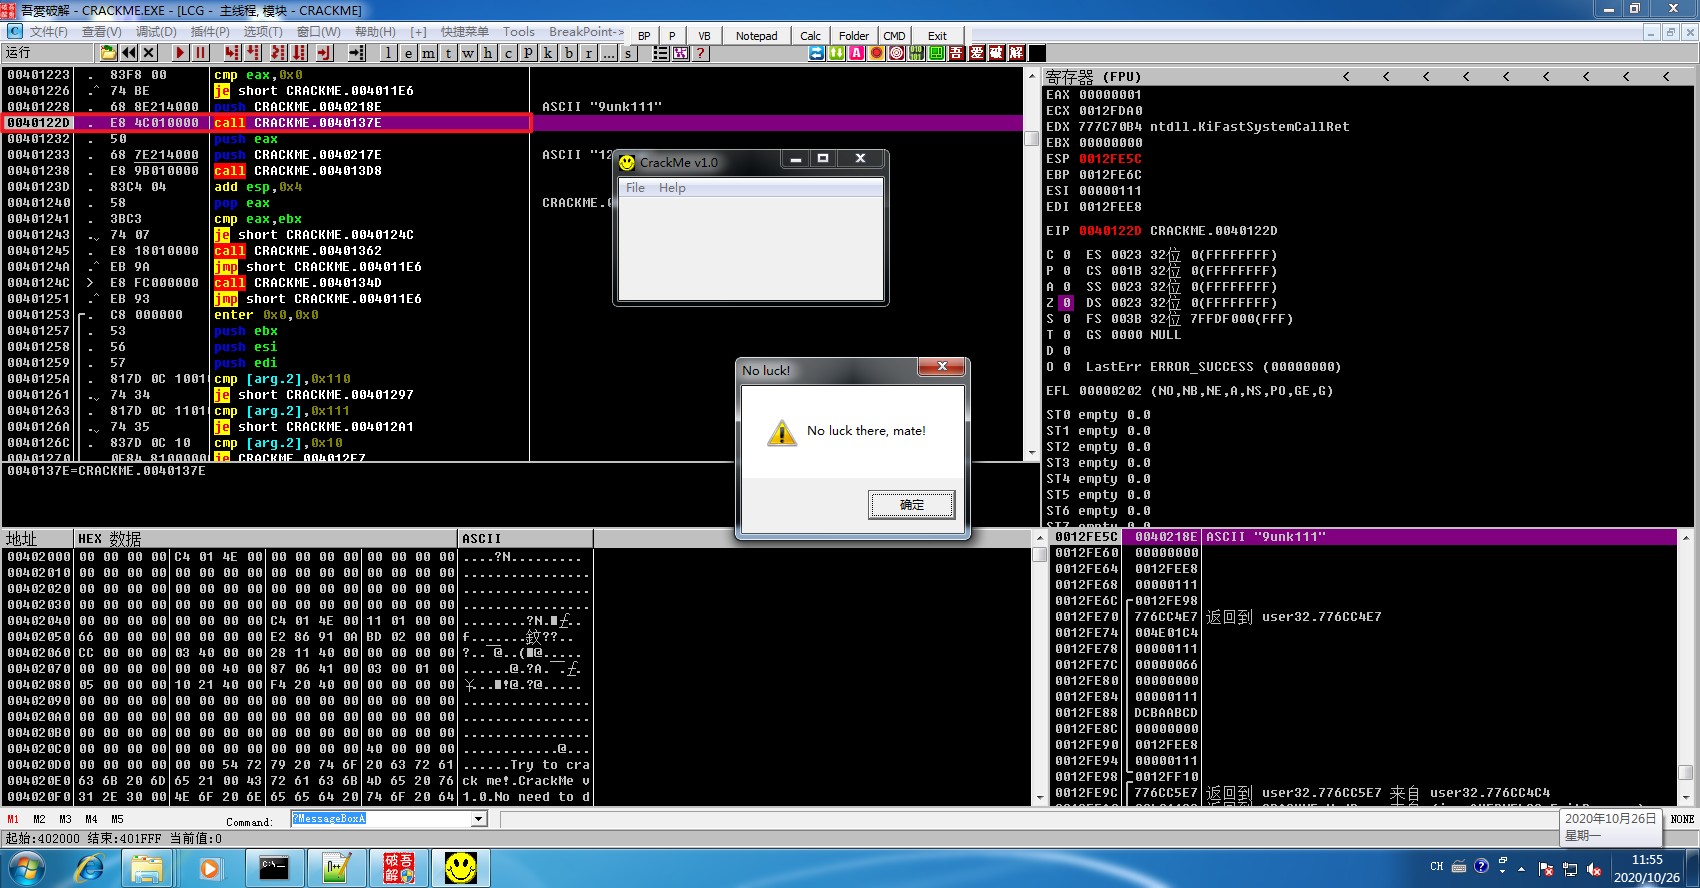The image size is (1700, 888).
Task: Open command prompt taskbar icon
Action: [x=273, y=868]
